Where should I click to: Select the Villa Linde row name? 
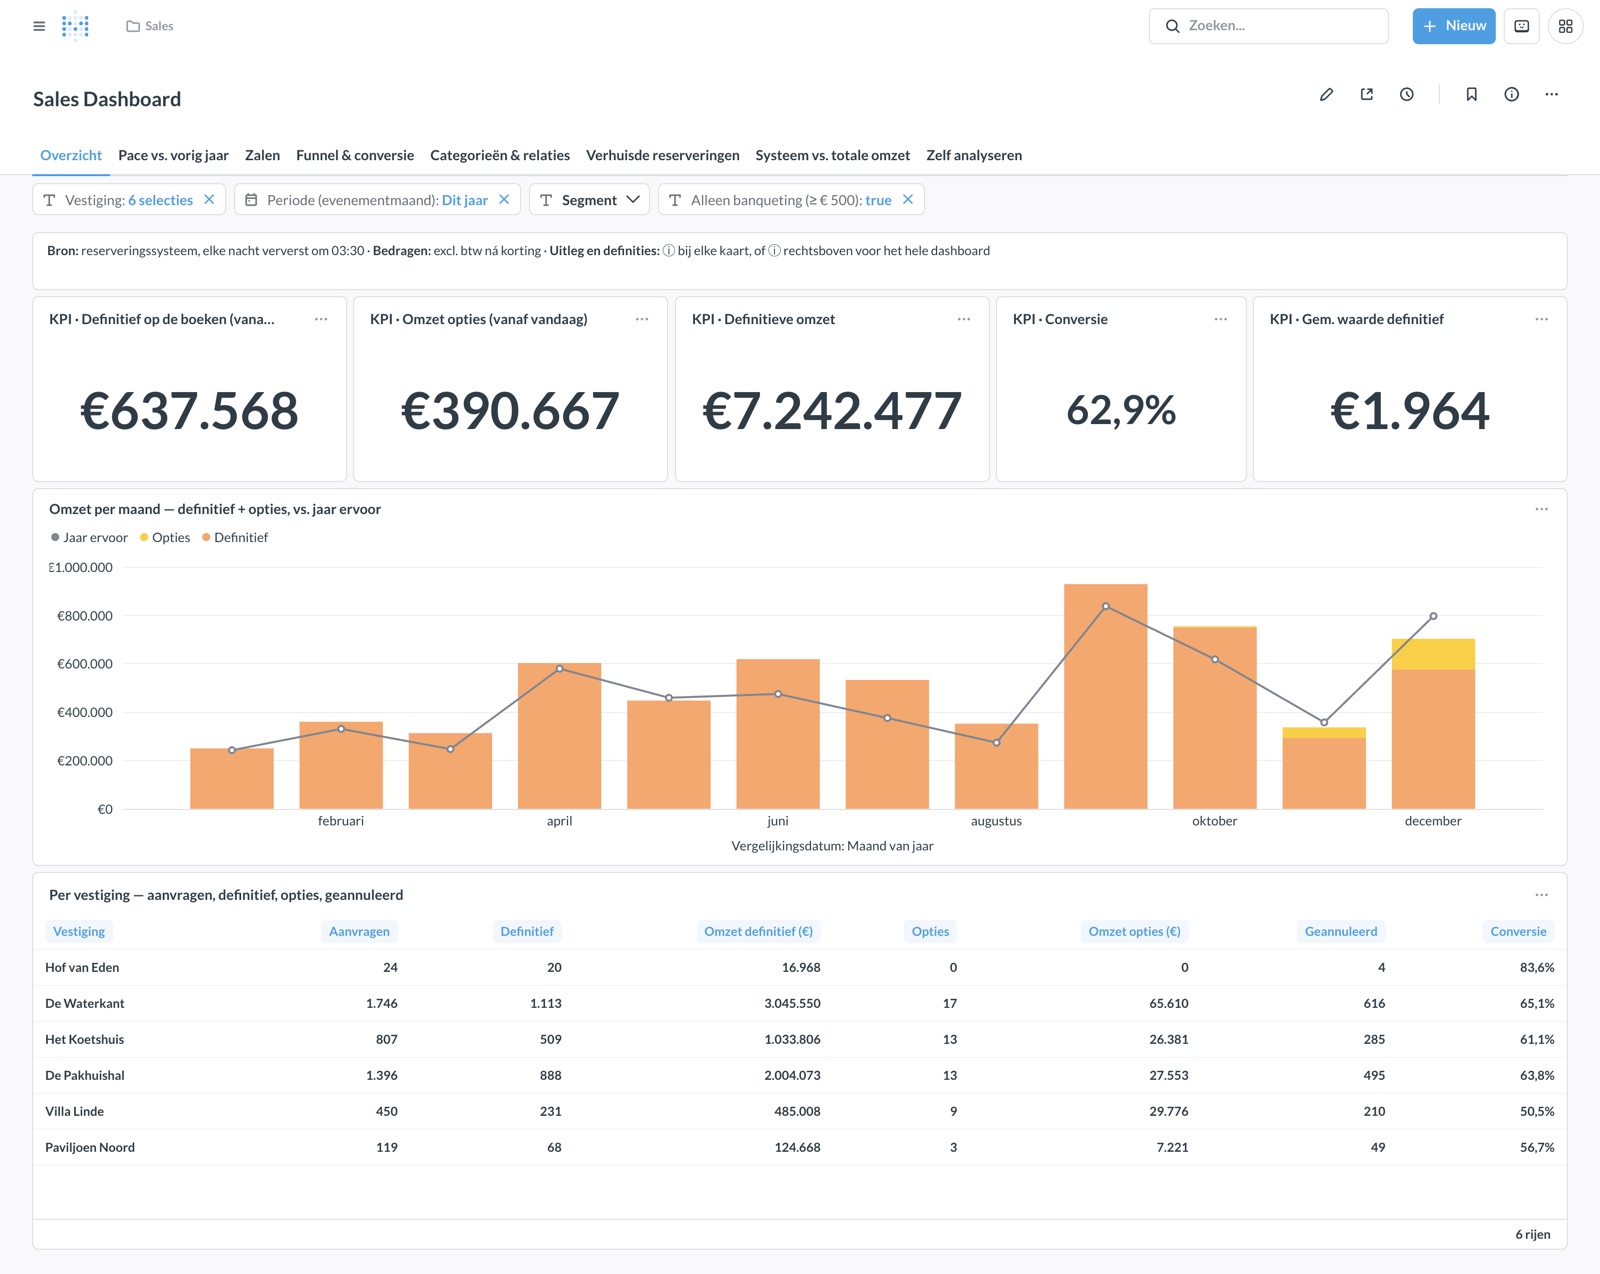click(x=74, y=1111)
